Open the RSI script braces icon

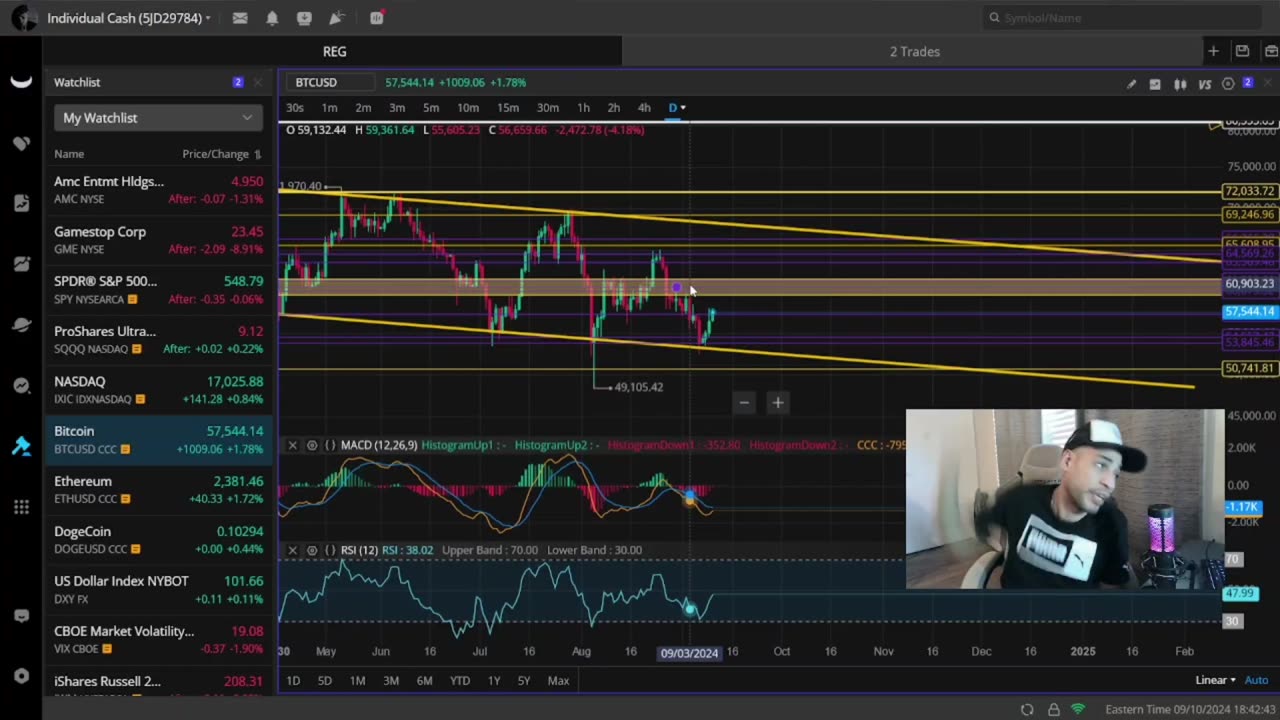click(330, 550)
